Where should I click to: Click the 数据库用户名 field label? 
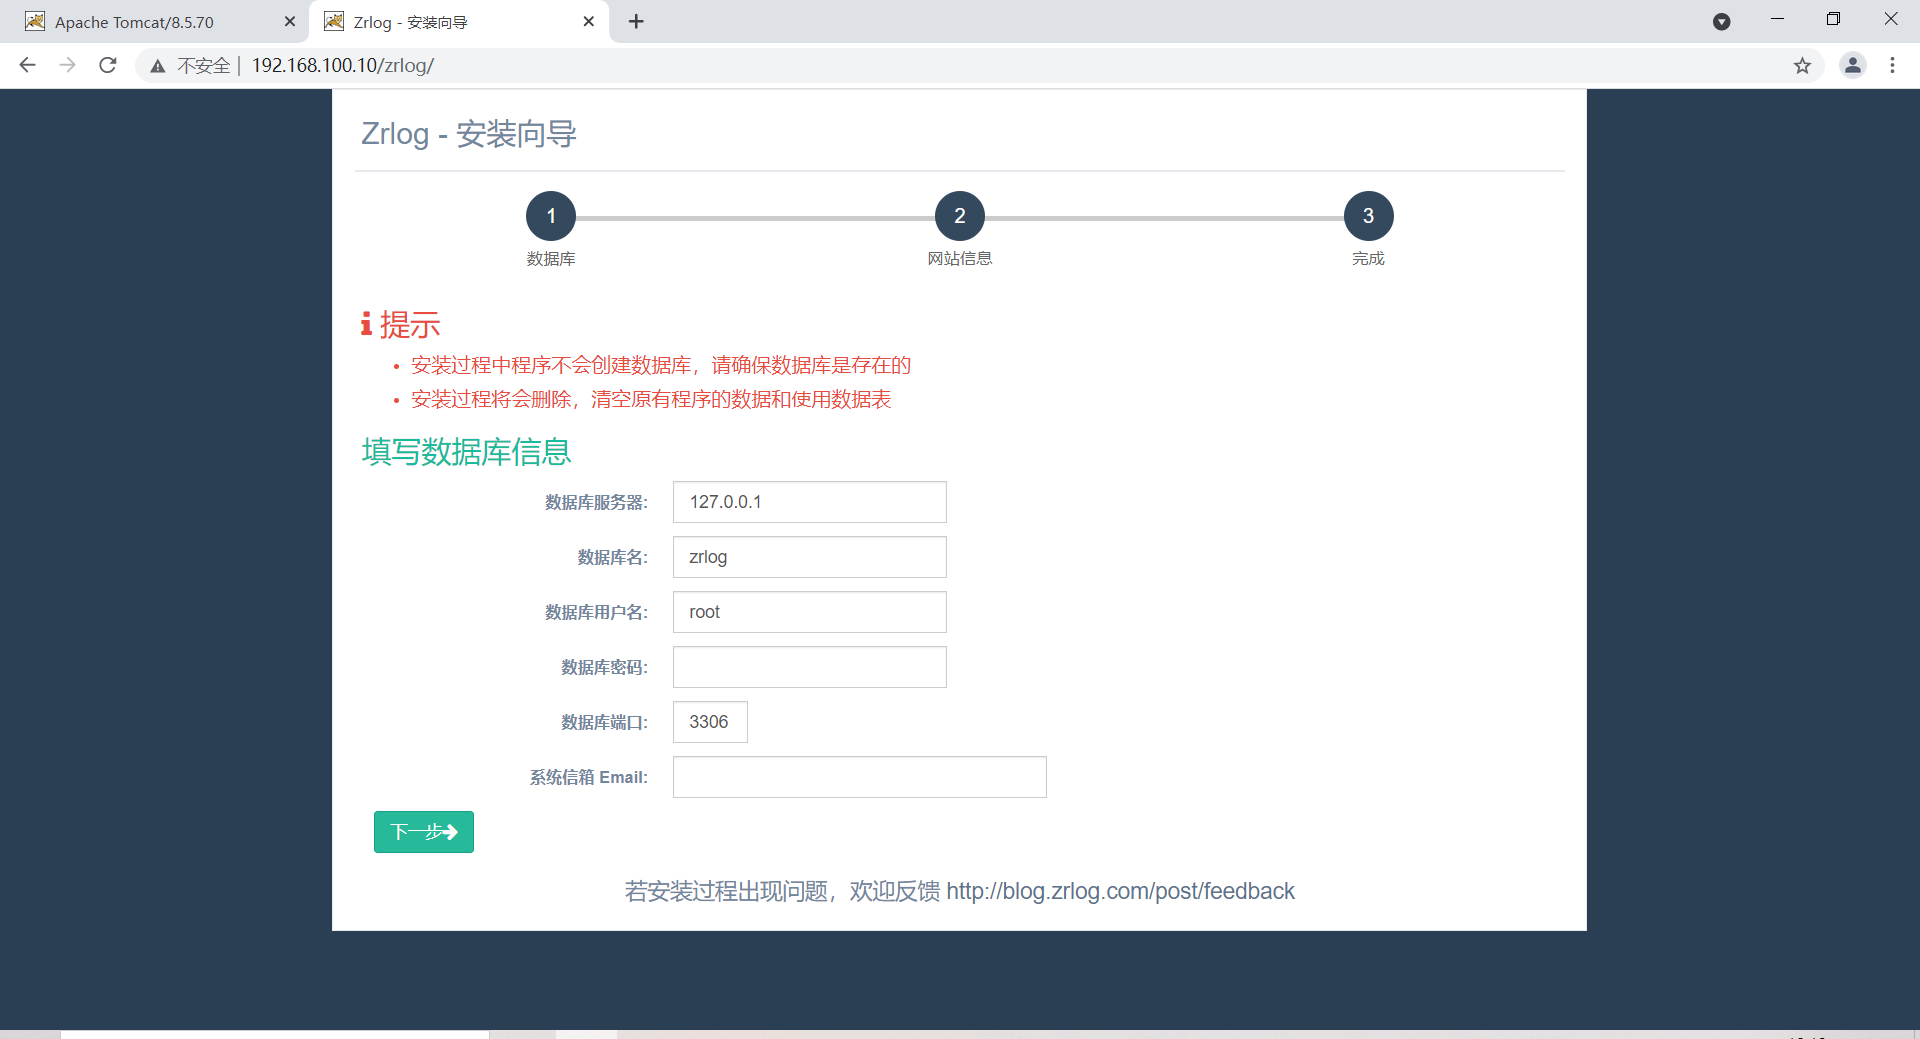[x=596, y=612]
